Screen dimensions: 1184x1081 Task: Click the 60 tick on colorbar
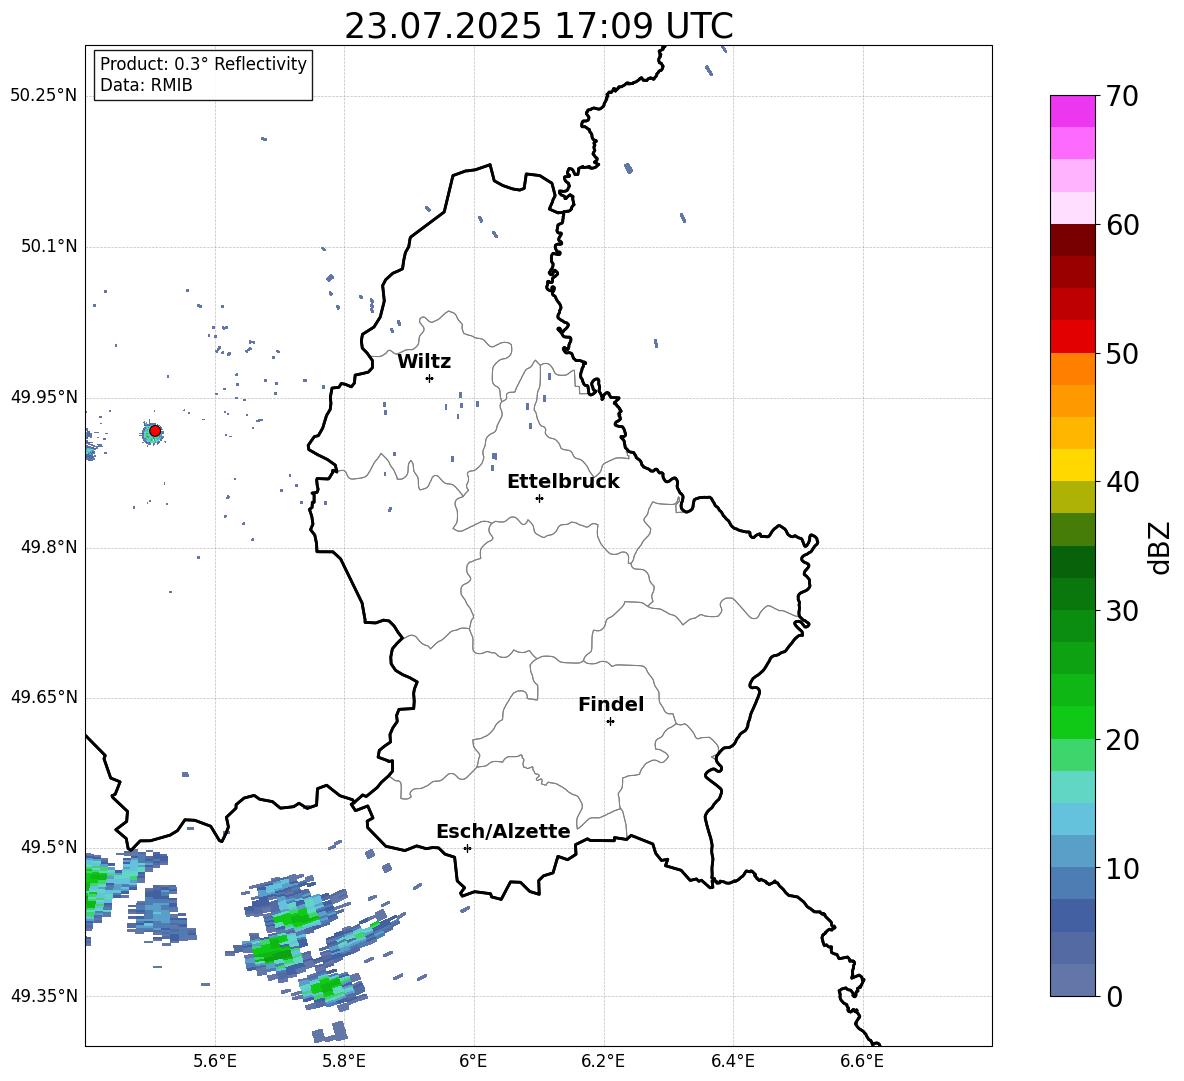tap(1122, 225)
